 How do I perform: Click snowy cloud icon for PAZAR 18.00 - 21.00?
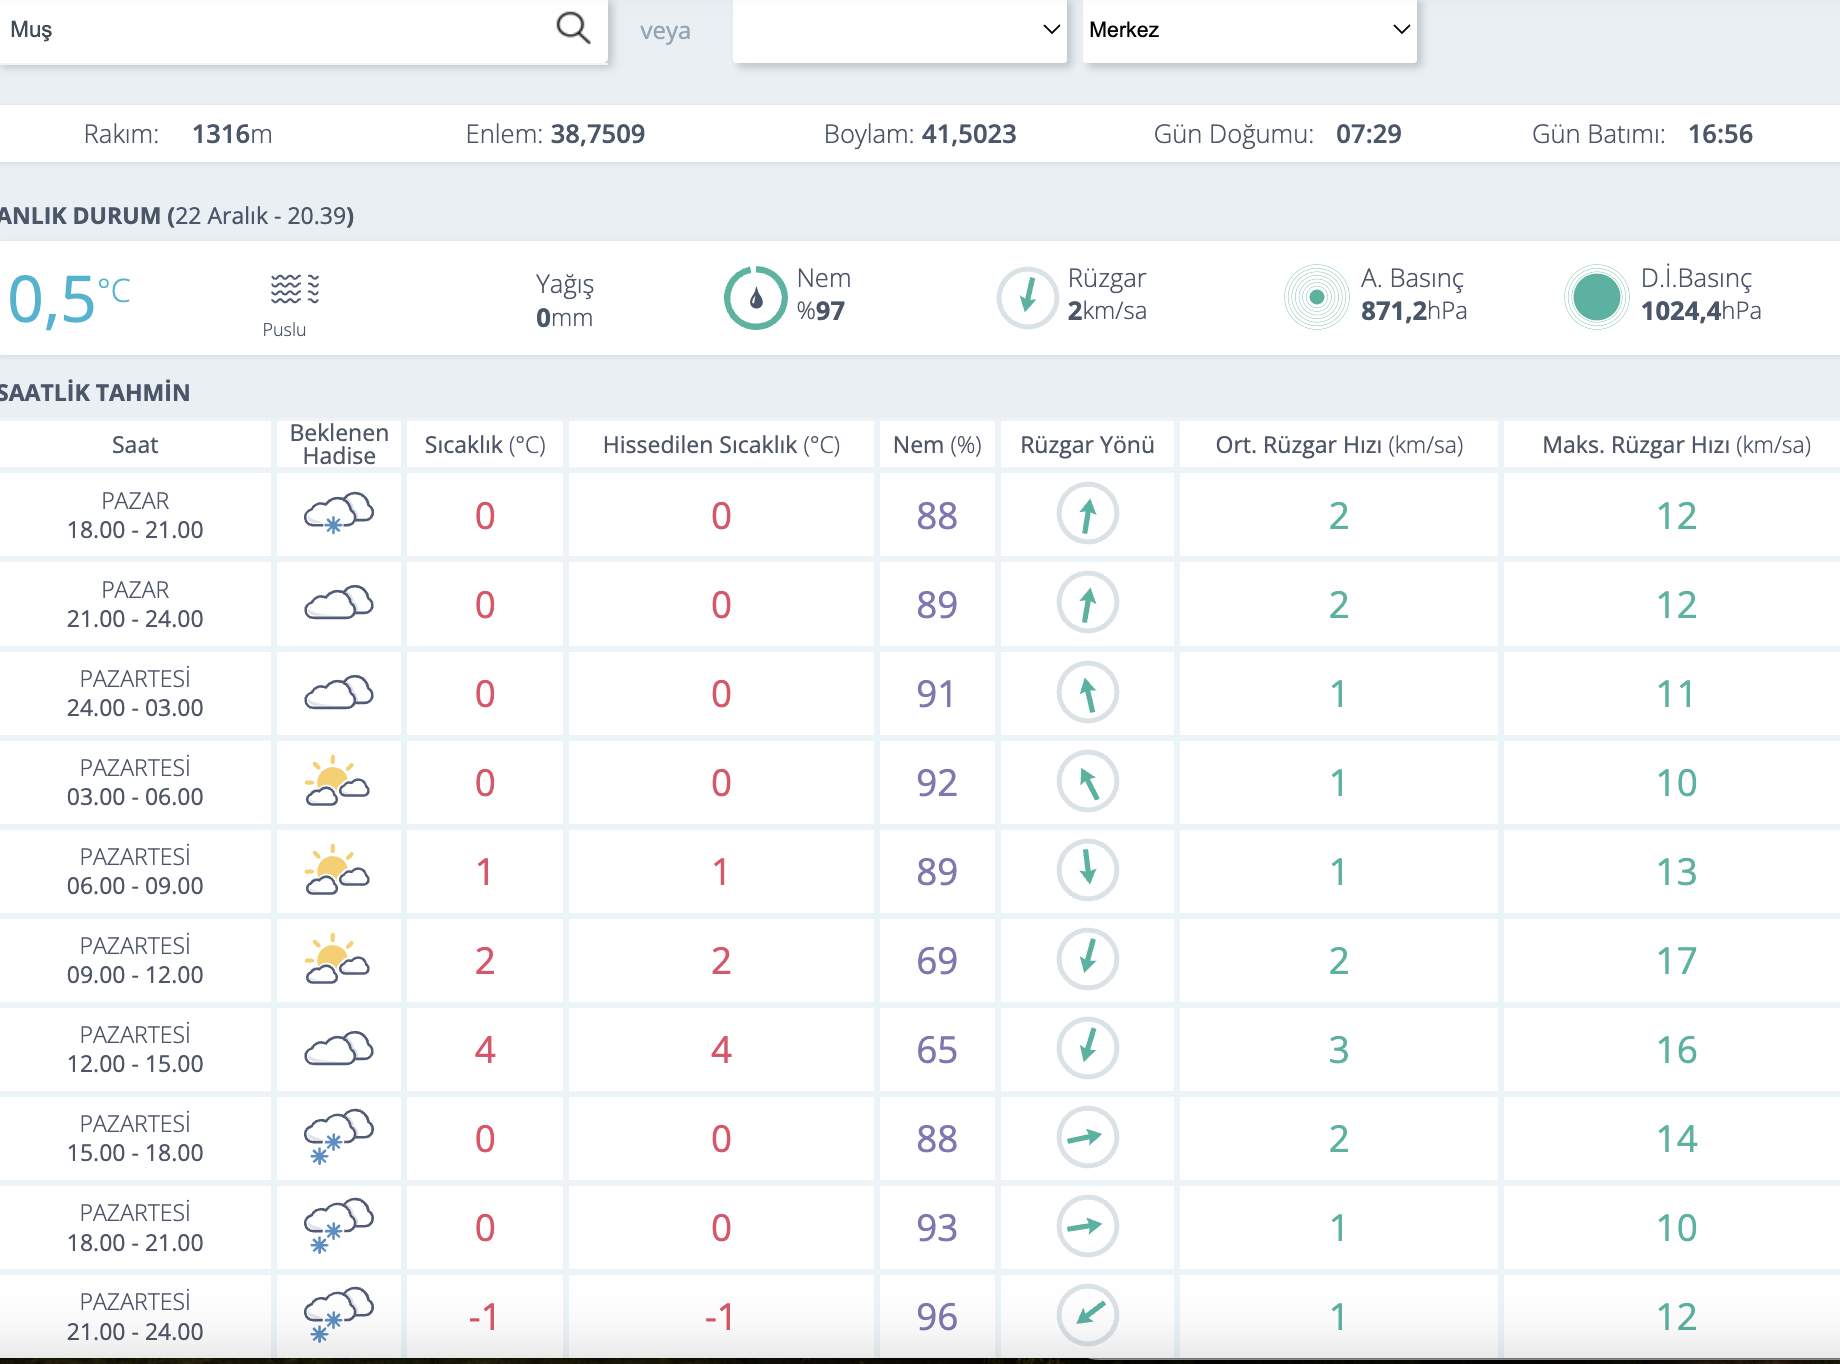coord(339,514)
